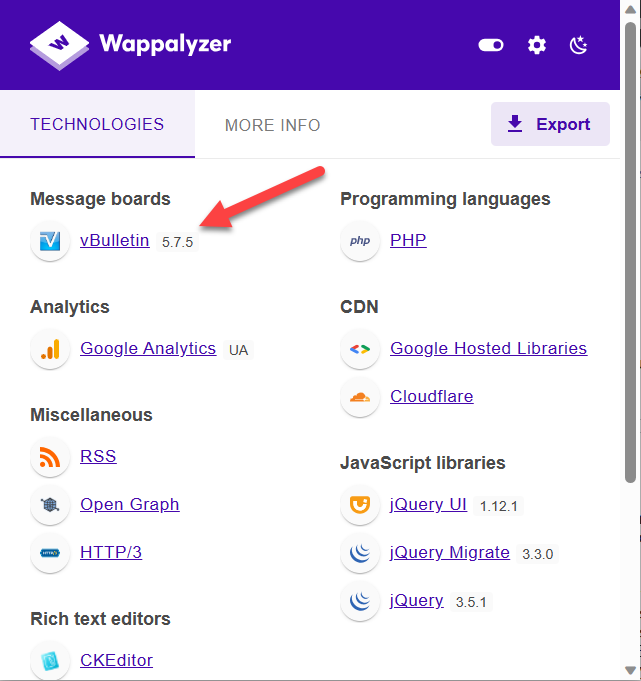Open the Google Analytics link
This screenshot has height=681, width=641.
point(148,348)
